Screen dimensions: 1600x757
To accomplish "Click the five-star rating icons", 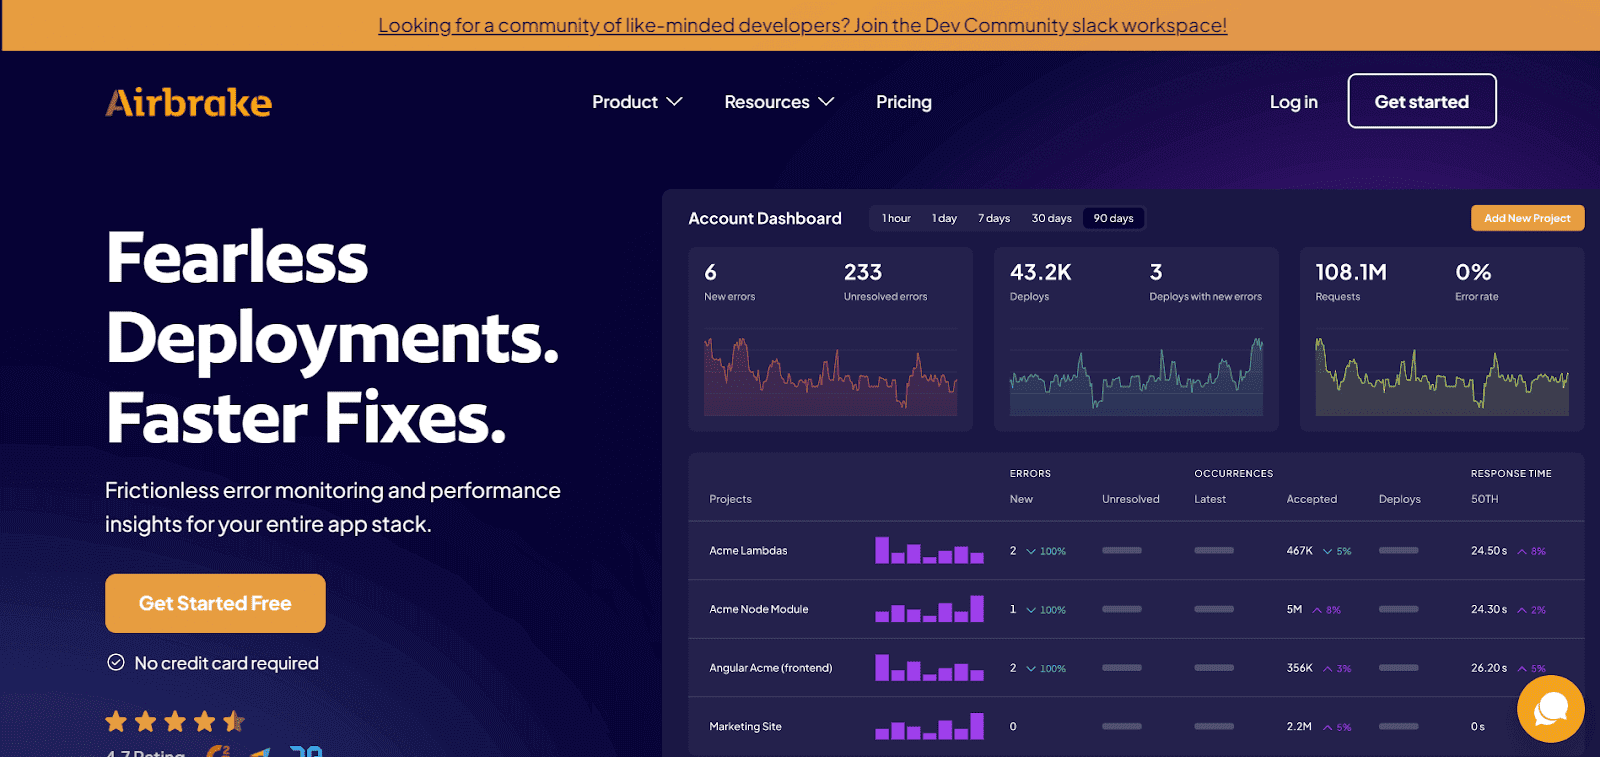I will click(x=175, y=721).
